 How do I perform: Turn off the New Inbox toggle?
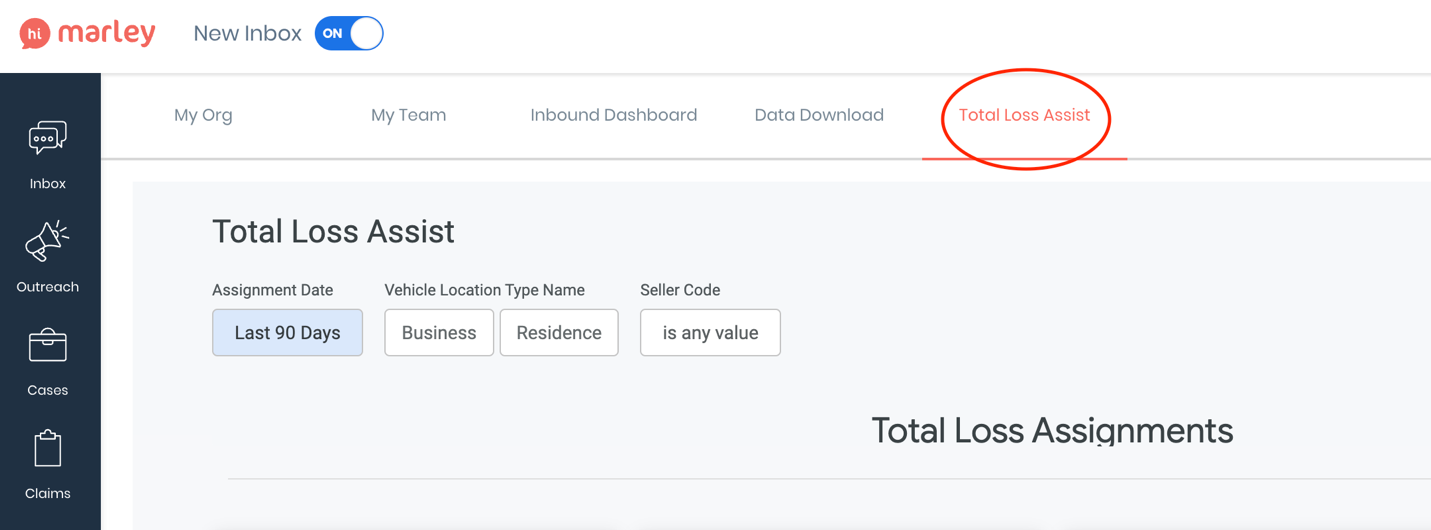tap(349, 33)
